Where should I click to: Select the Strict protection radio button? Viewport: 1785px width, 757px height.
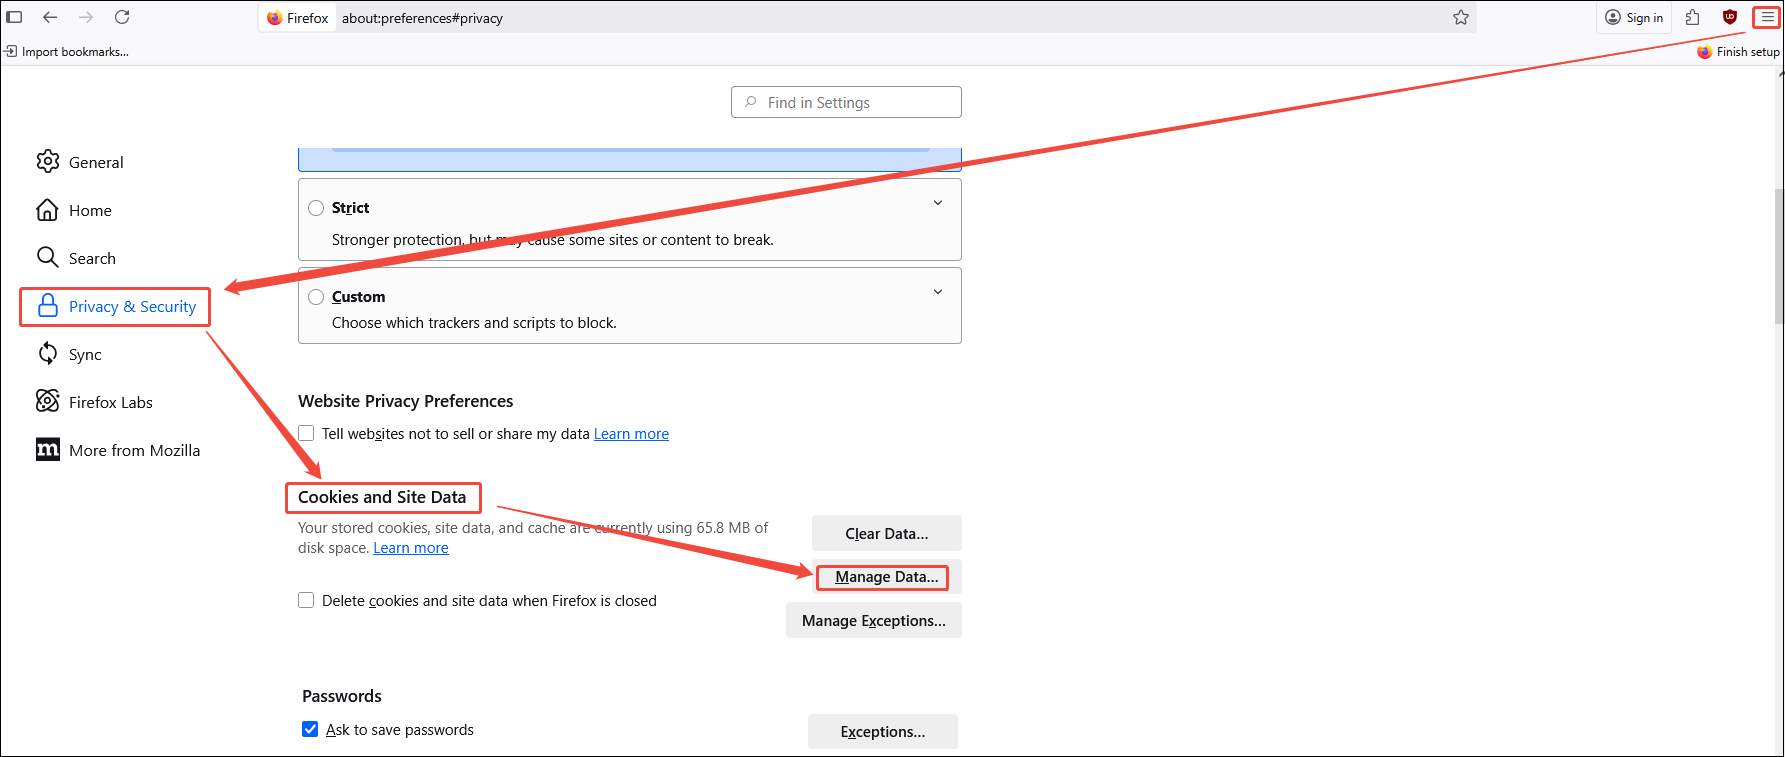coord(316,208)
